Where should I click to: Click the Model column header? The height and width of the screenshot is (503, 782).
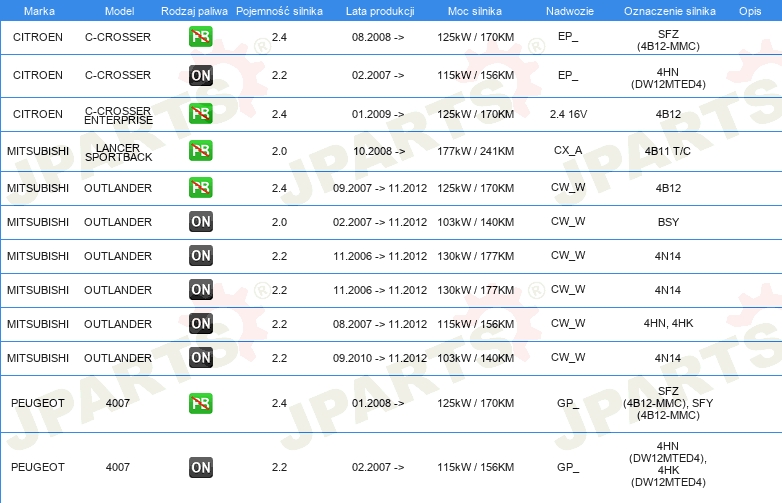pos(119,11)
